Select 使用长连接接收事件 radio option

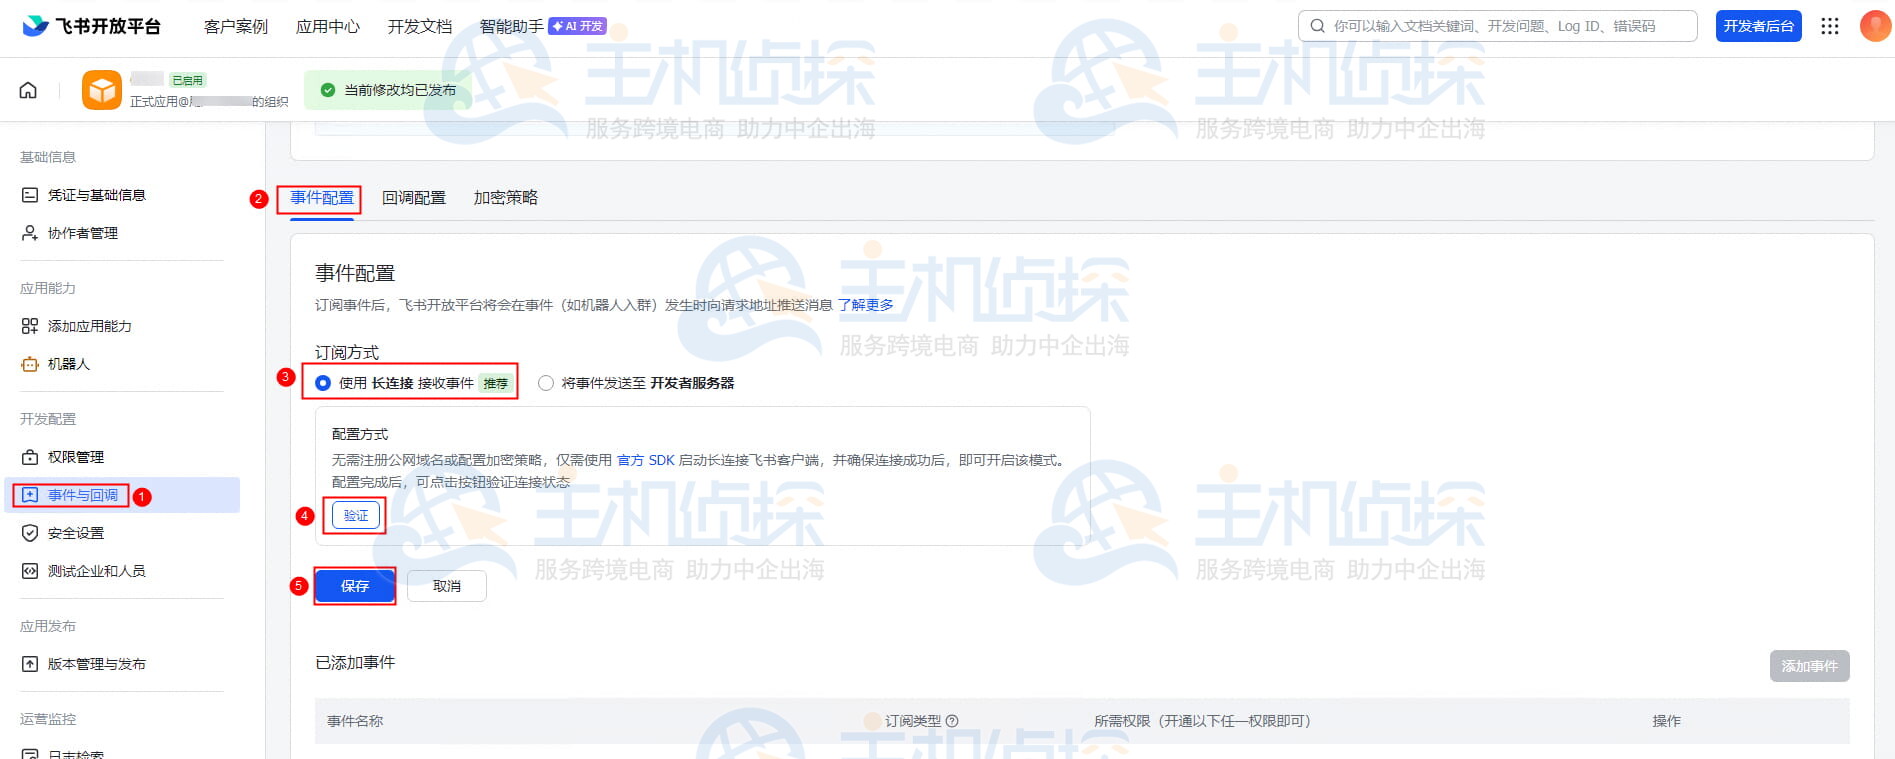[x=323, y=383]
